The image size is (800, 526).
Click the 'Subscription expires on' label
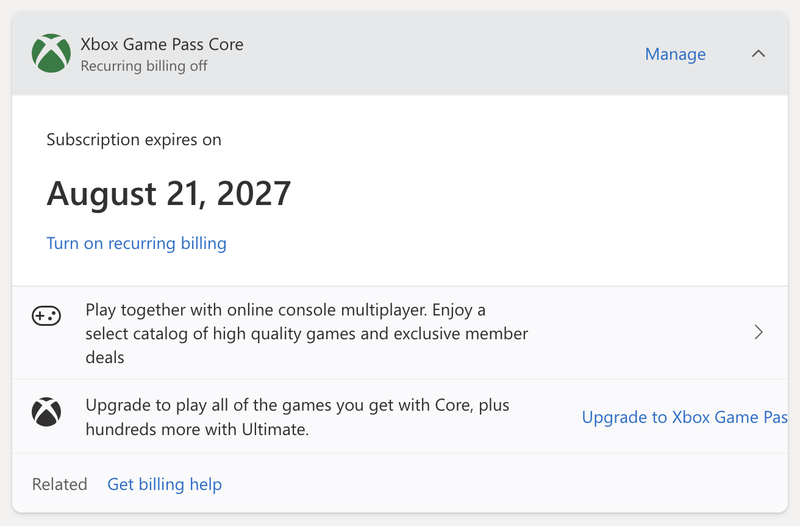(x=134, y=139)
